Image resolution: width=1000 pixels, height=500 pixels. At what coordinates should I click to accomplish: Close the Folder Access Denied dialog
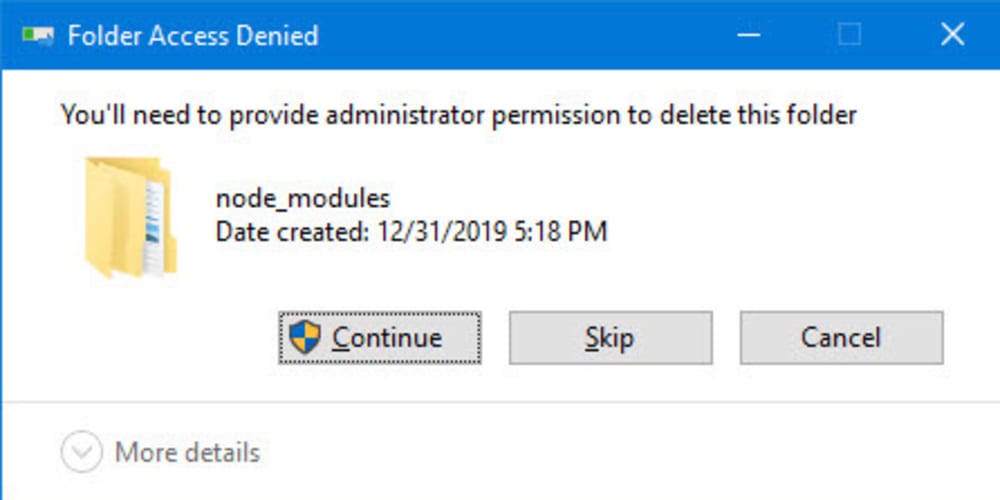pos(952,35)
